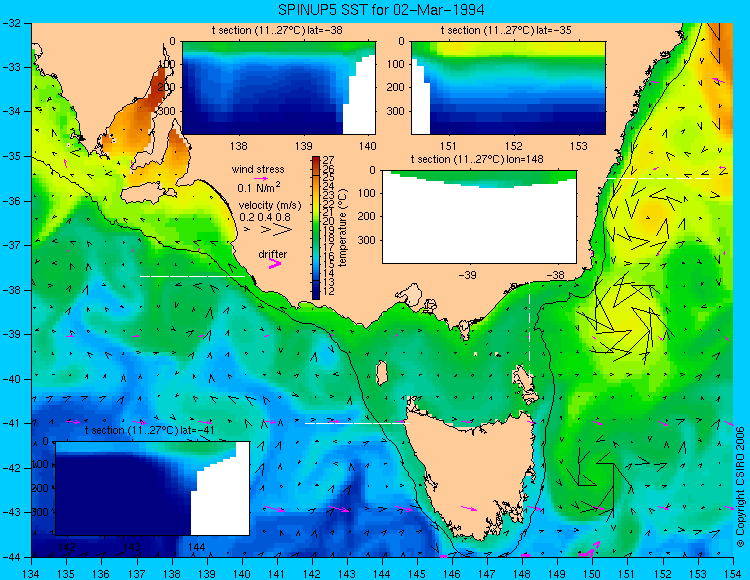
Task: Click latitude axis label -36
Action: (x=11, y=201)
